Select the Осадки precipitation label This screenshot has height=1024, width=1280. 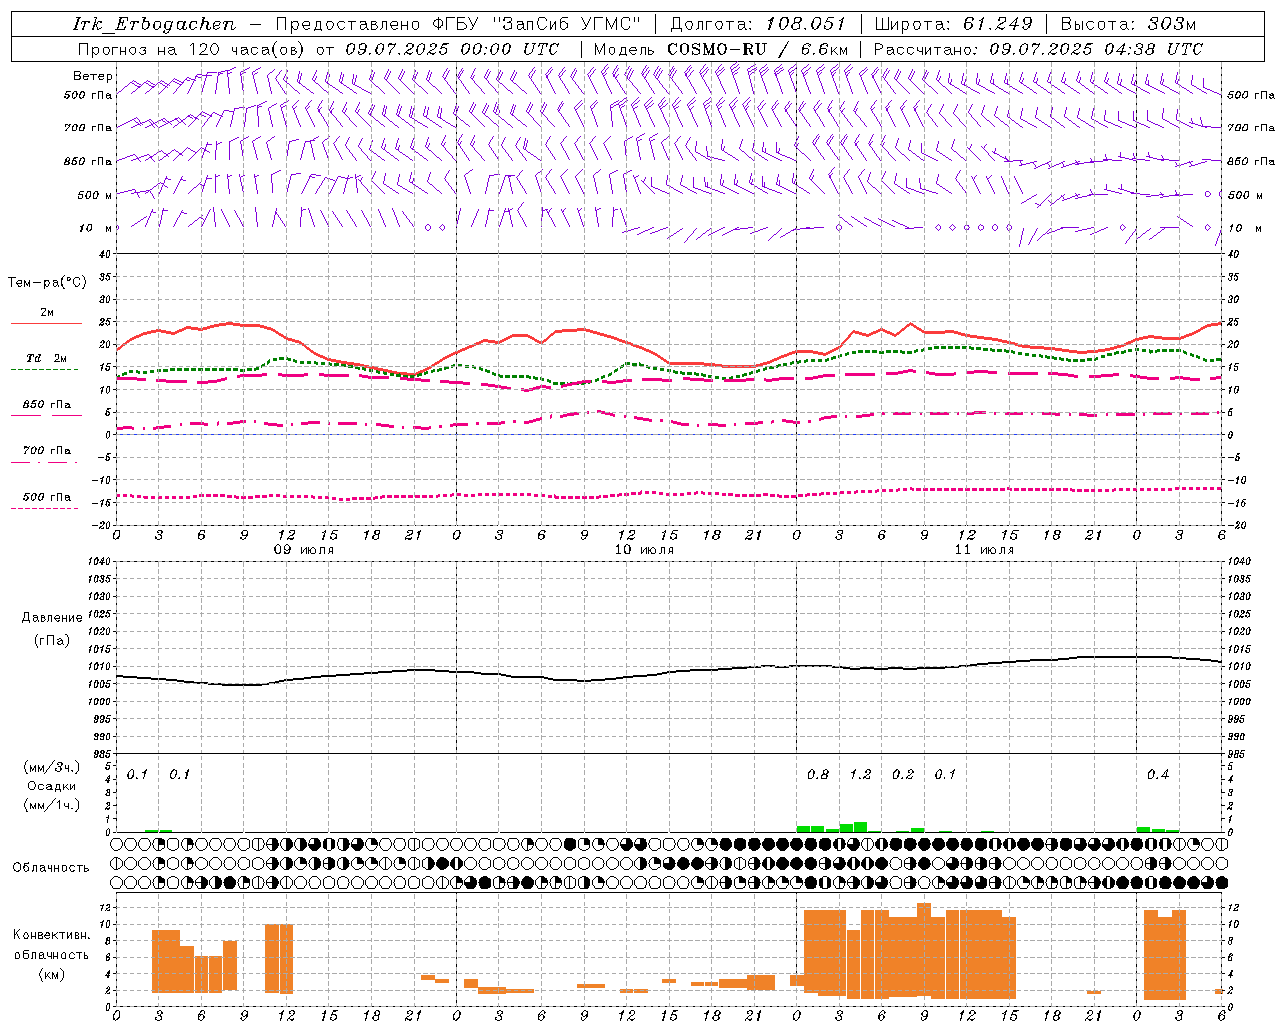pyautogui.click(x=51, y=786)
